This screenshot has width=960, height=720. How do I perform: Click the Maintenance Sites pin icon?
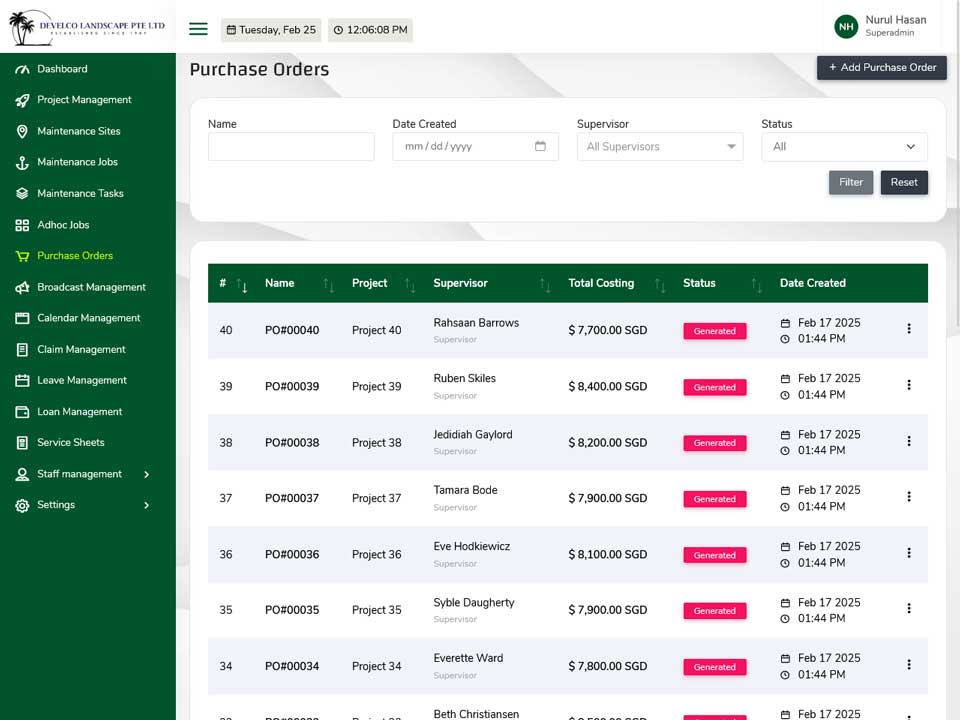22,132
